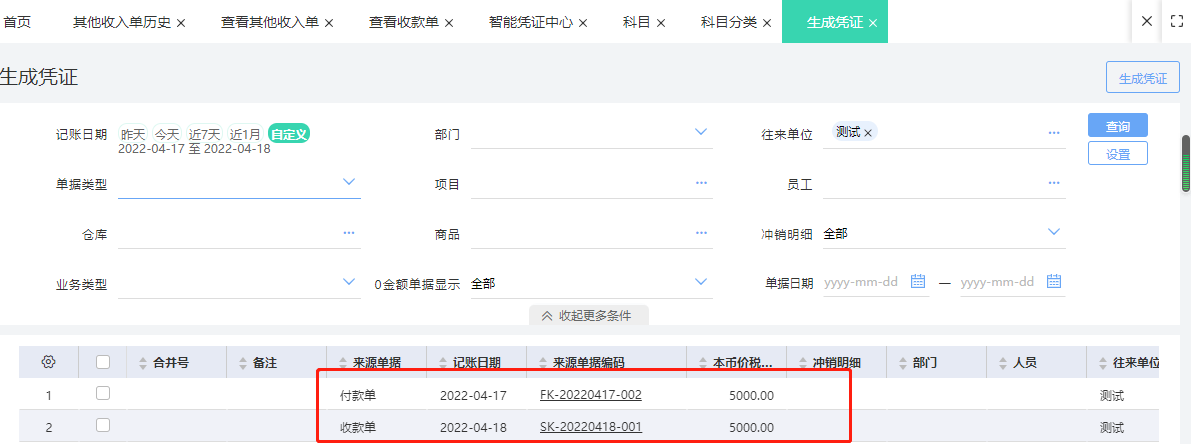Collapse conditions with 收起更多条件

[588, 315]
